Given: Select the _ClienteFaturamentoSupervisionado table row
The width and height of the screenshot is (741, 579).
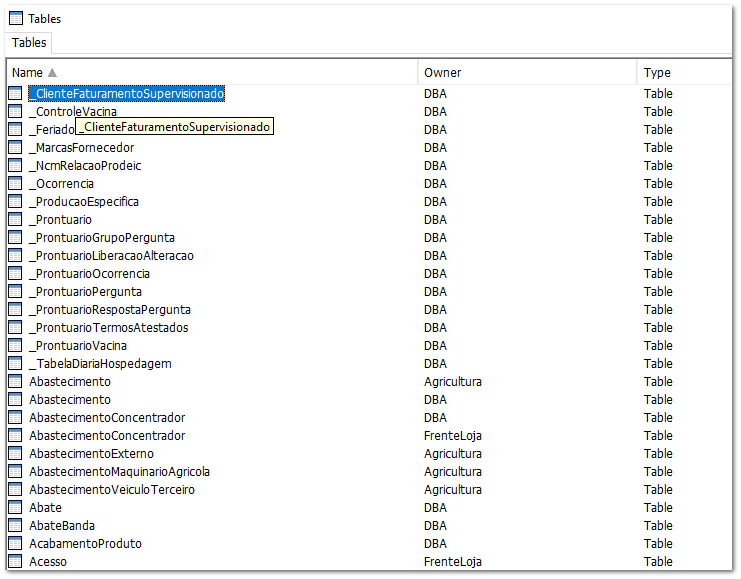Looking at the screenshot, I should (x=126, y=94).
